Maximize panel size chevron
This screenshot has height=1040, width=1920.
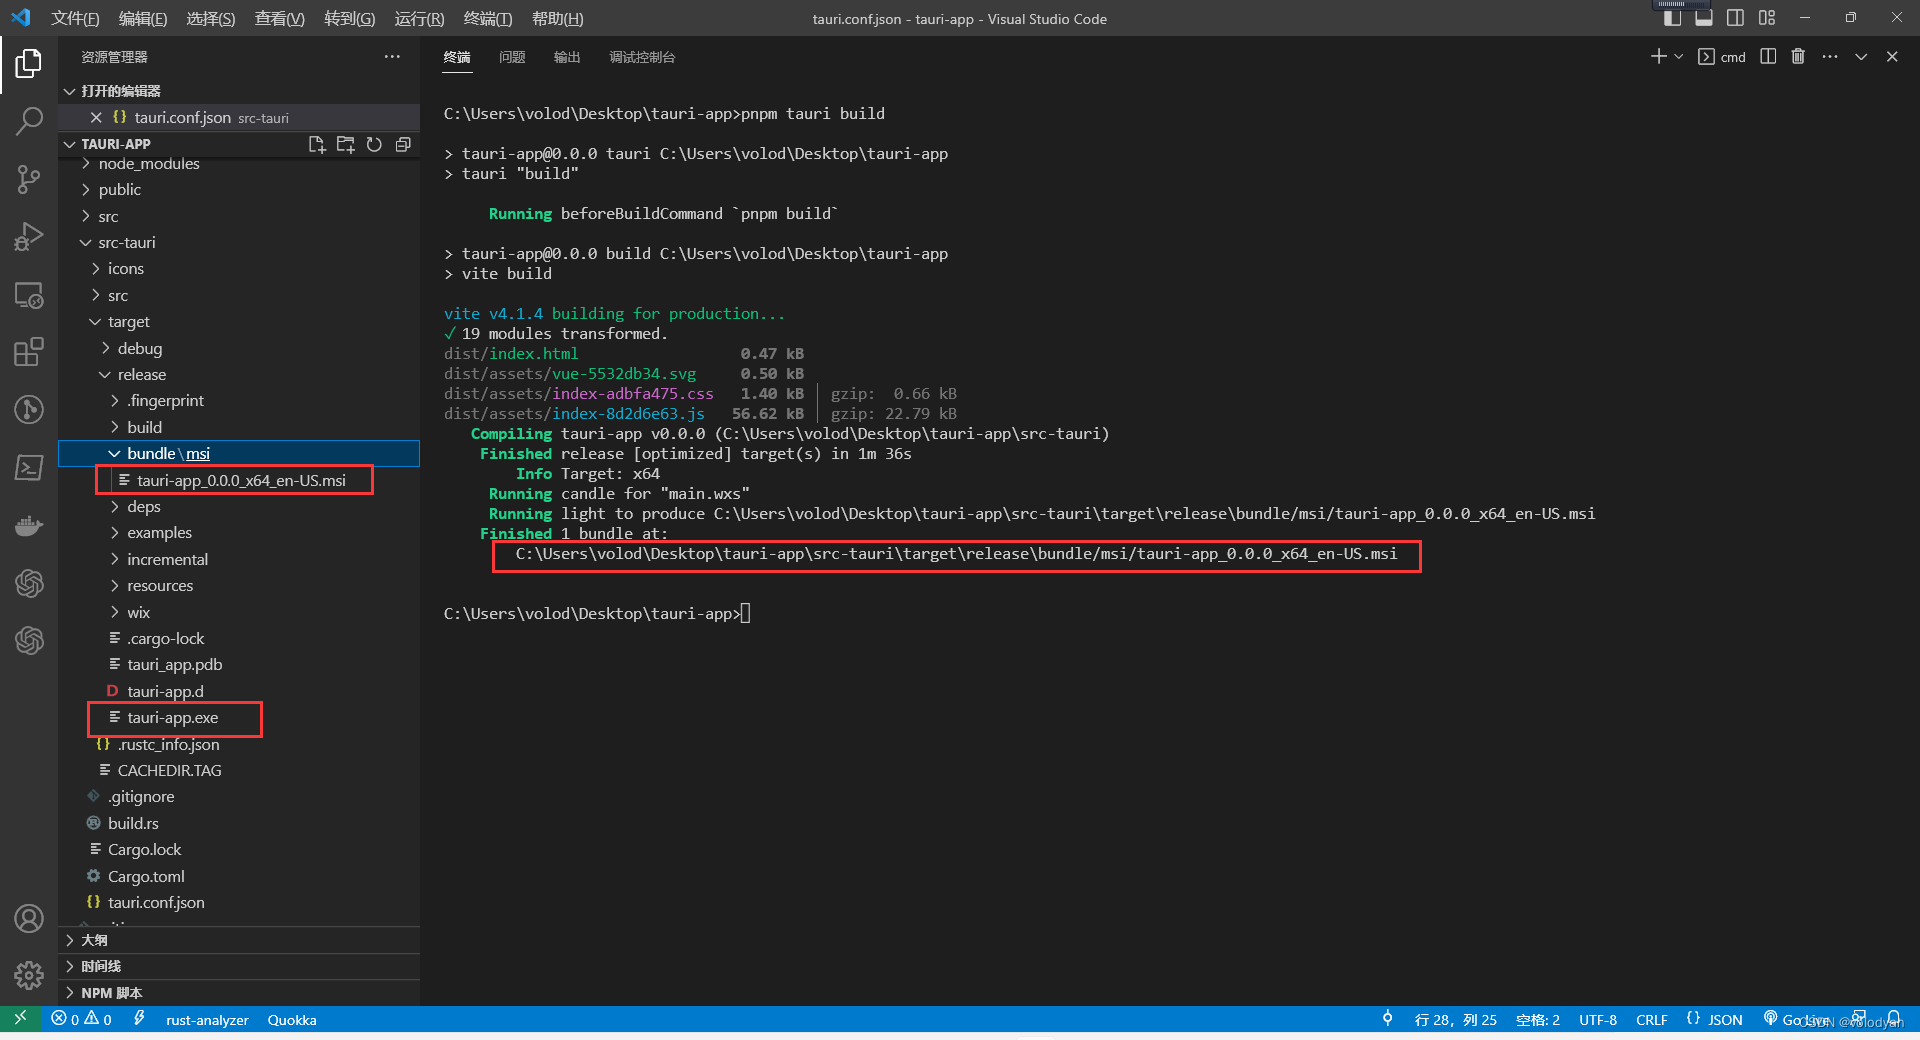point(1861,57)
